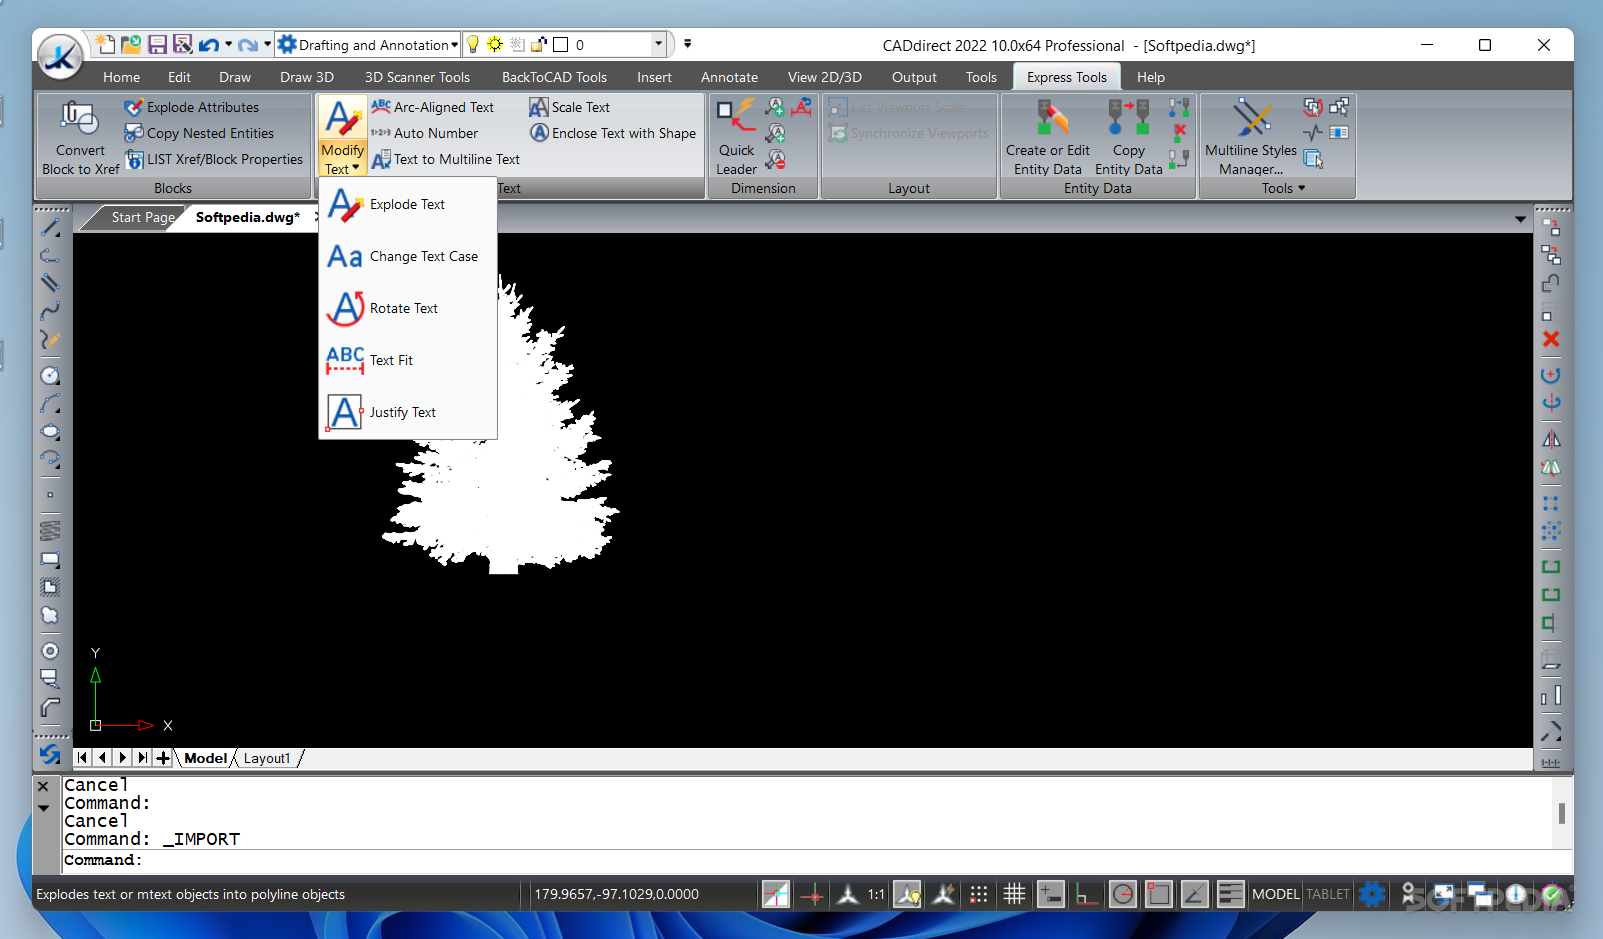
Task: Click the Quick Leader tool
Action: [x=736, y=137]
